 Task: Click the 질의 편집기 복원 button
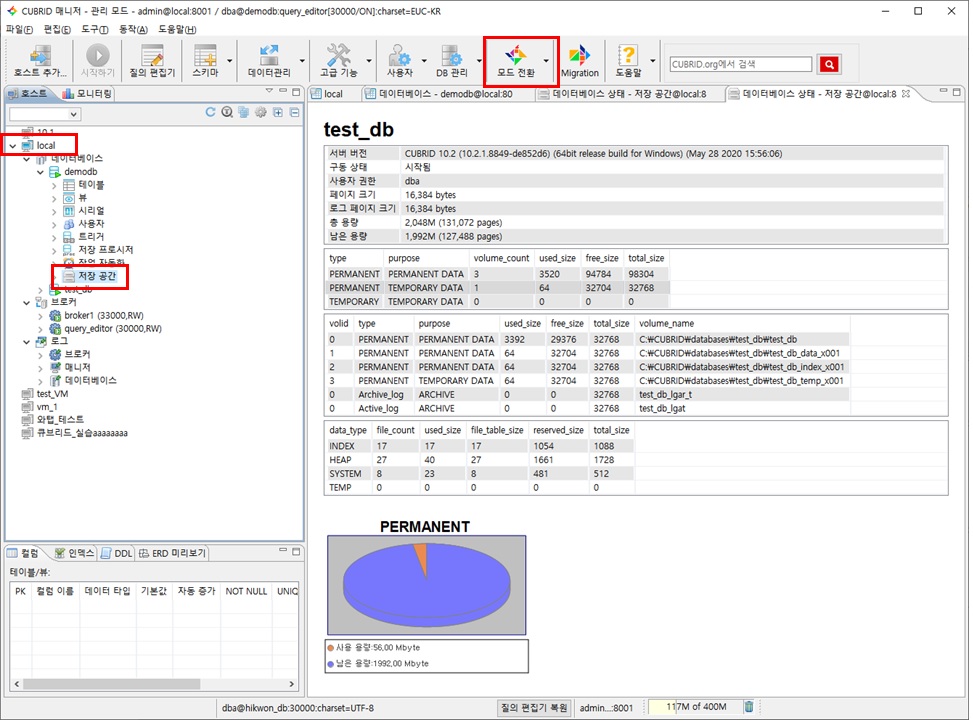(534, 708)
